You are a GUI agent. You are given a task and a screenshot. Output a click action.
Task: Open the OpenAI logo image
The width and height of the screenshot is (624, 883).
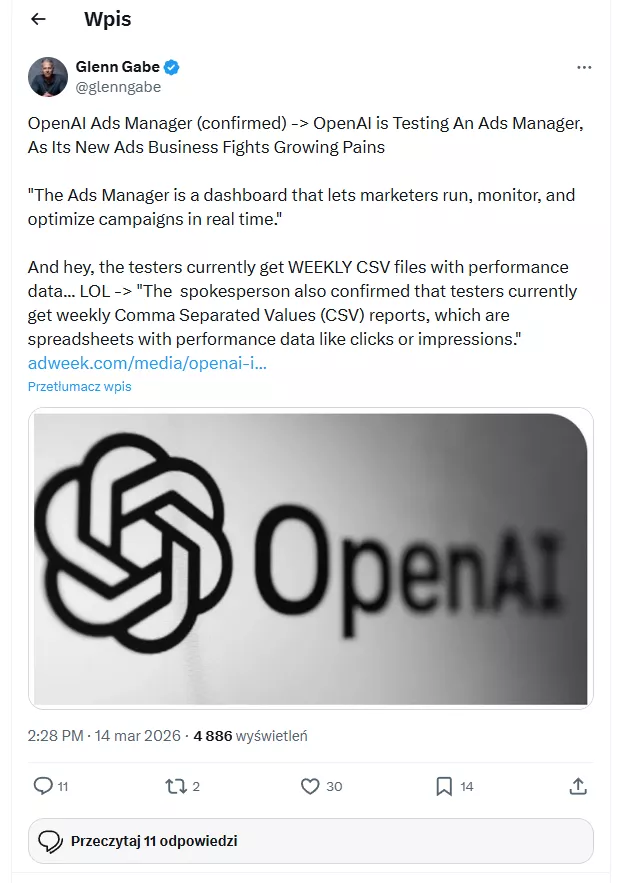(x=310, y=558)
